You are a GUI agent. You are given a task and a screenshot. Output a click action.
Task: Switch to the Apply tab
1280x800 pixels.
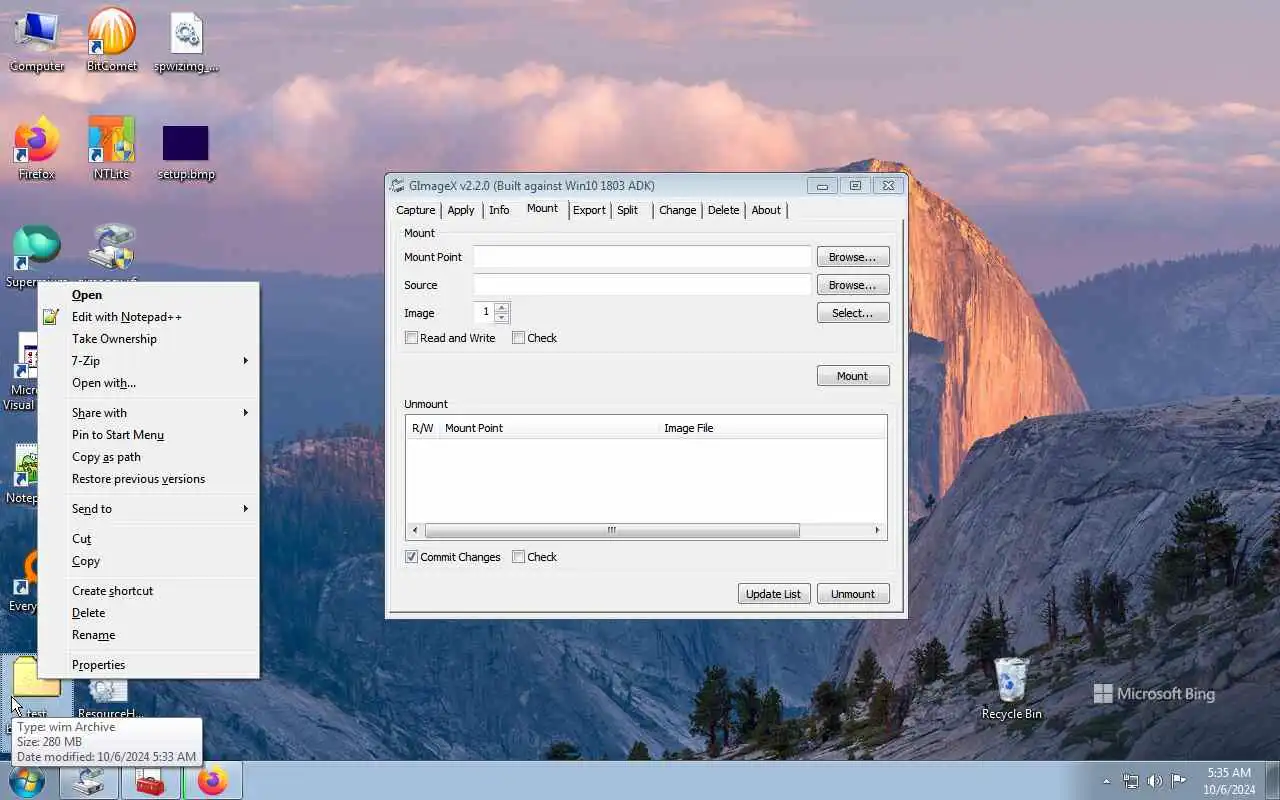click(461, 210)
